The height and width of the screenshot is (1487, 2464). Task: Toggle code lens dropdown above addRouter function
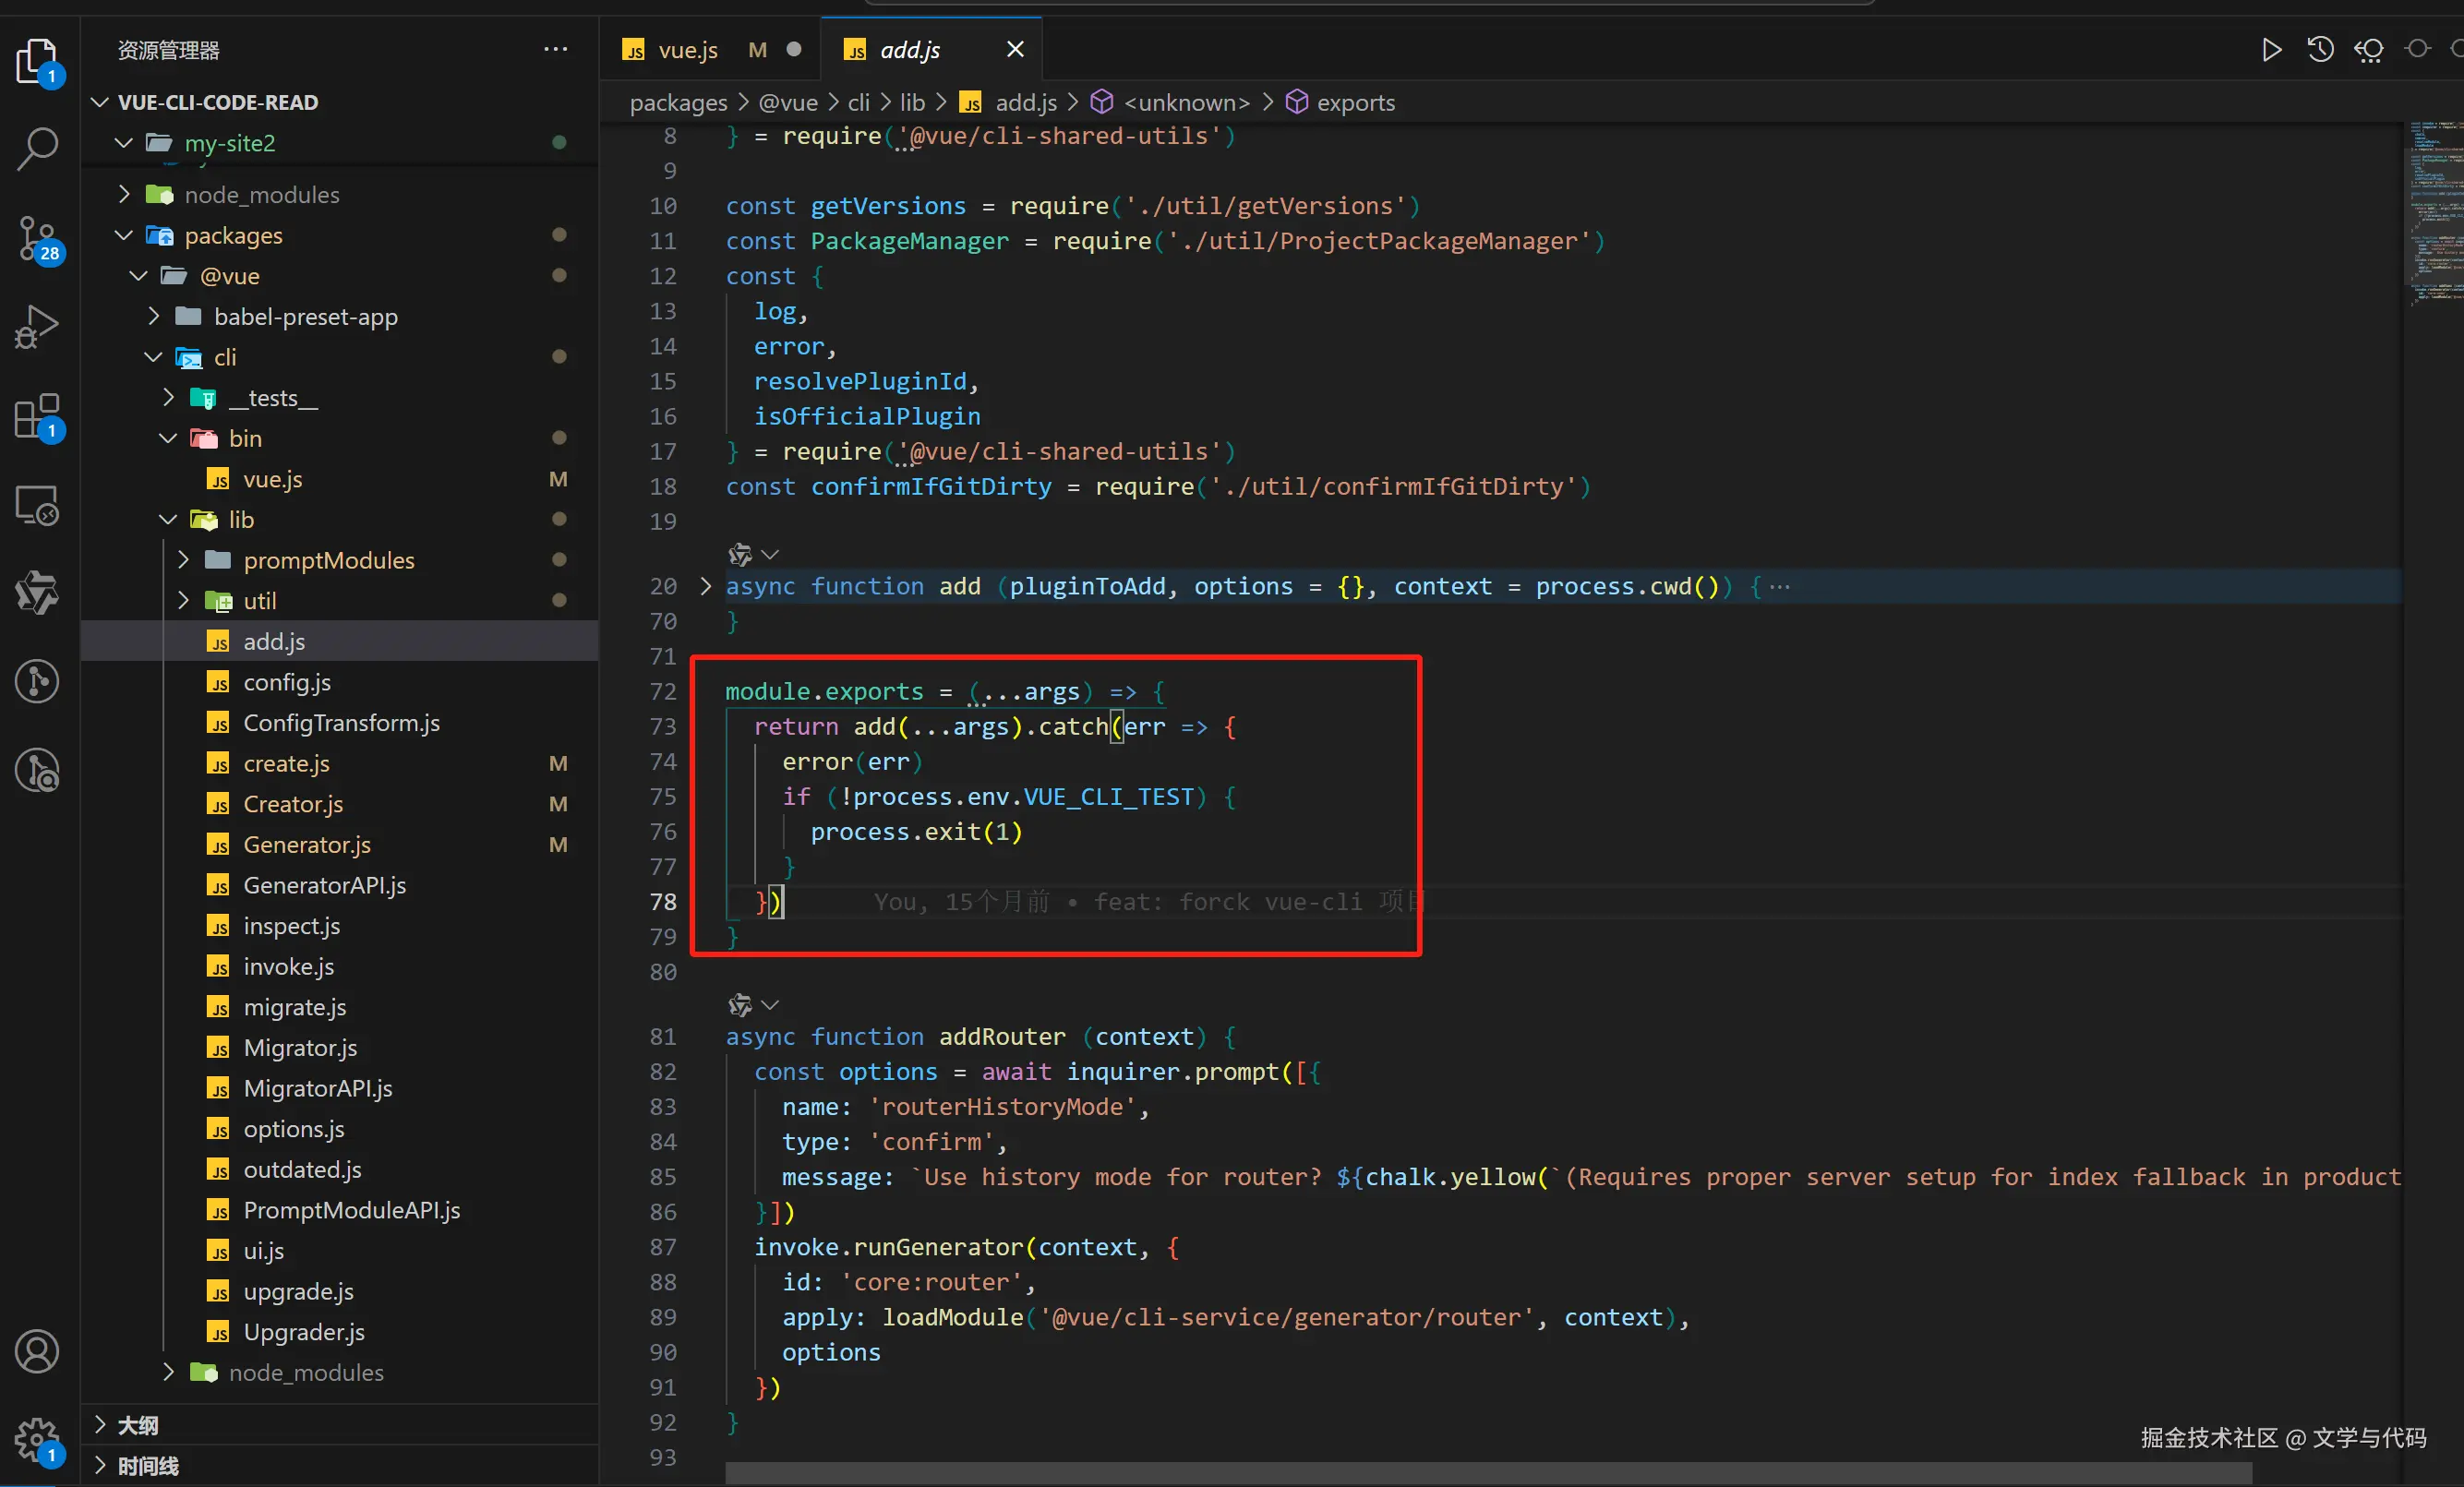coord(770,1004)
